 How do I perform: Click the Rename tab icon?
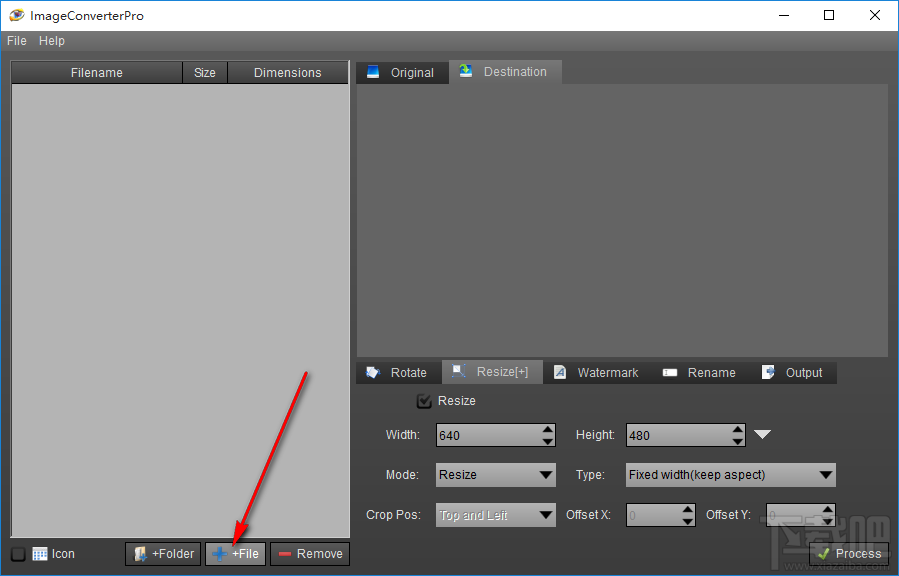tap(669, 372)
